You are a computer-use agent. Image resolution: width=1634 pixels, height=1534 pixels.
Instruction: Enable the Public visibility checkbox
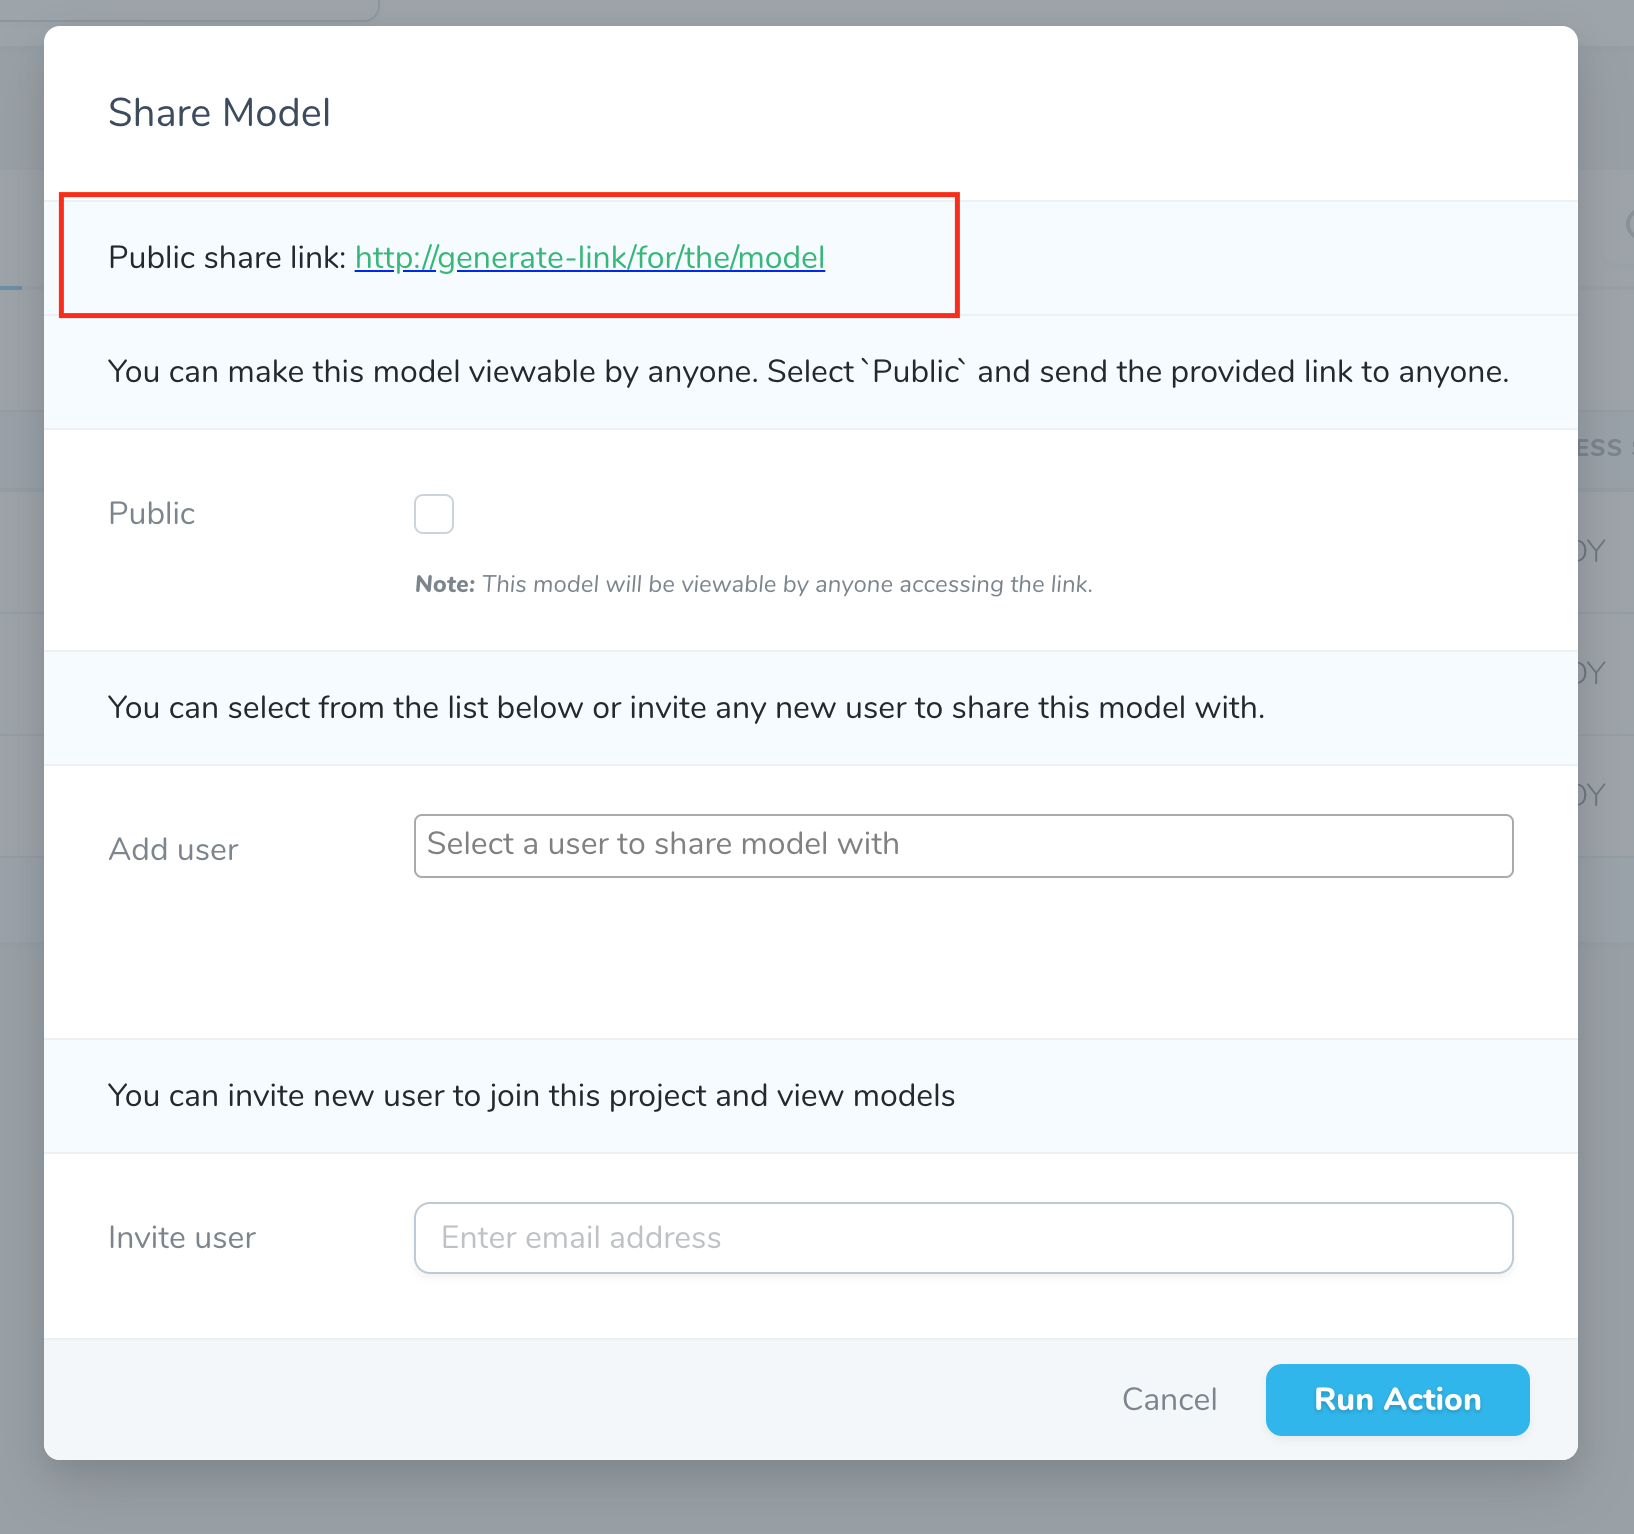pyautogui.click(x=434, y=513)
